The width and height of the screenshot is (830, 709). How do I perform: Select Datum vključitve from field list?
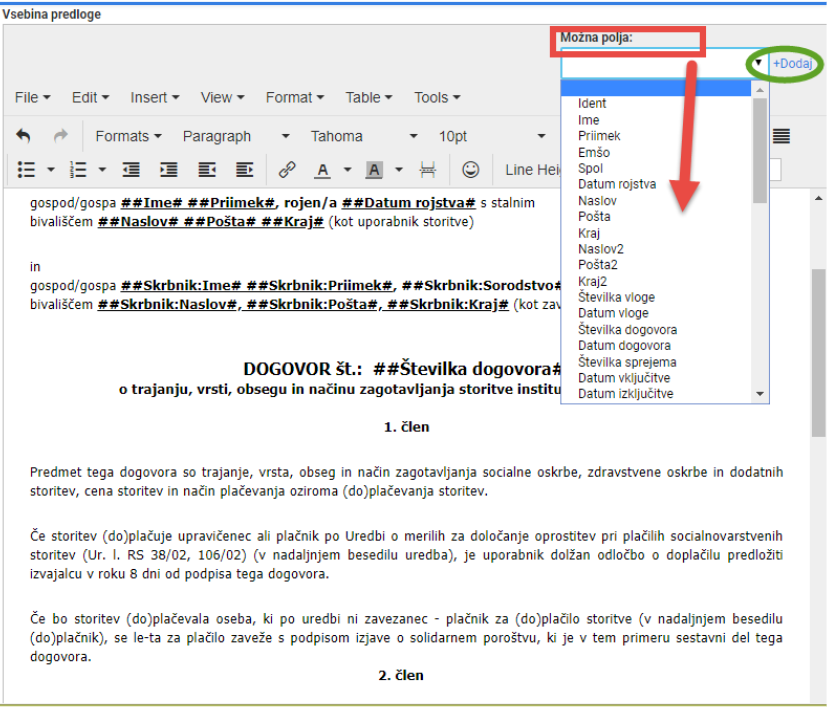[x=656, y=378]
